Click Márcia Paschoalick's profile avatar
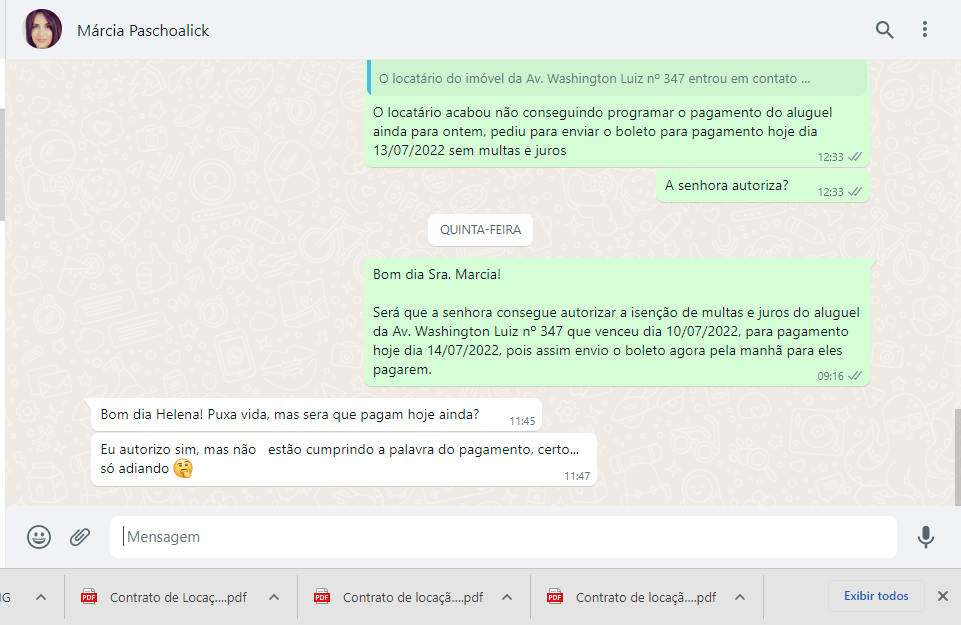 coord(42,30)
